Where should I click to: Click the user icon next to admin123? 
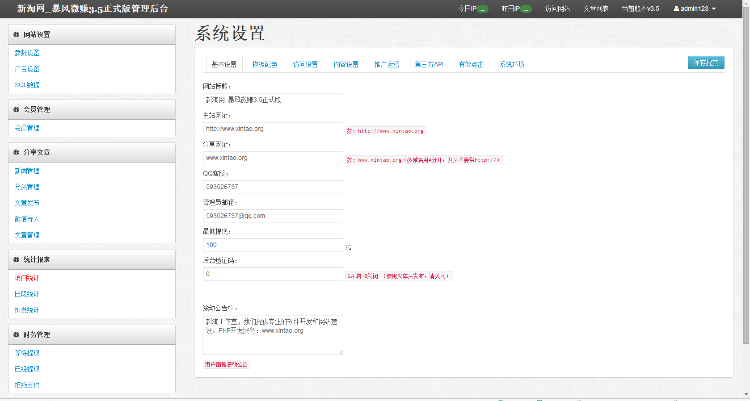click(x=676, y=9)
